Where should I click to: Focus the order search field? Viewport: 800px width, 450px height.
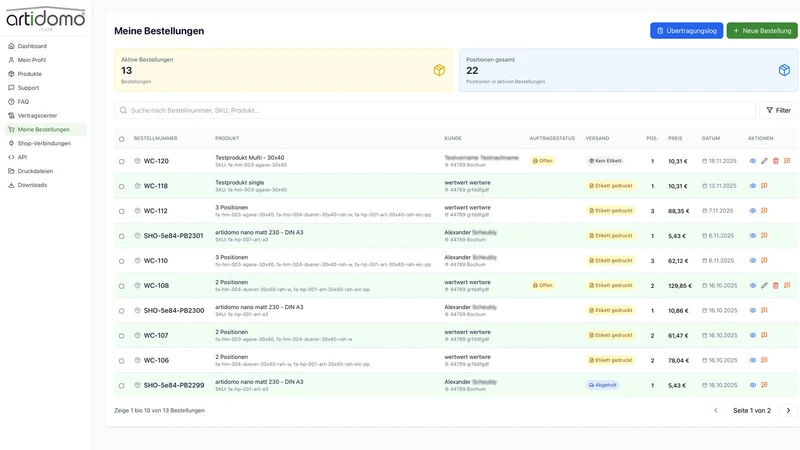pyautogui.click(x=435, y=110)
